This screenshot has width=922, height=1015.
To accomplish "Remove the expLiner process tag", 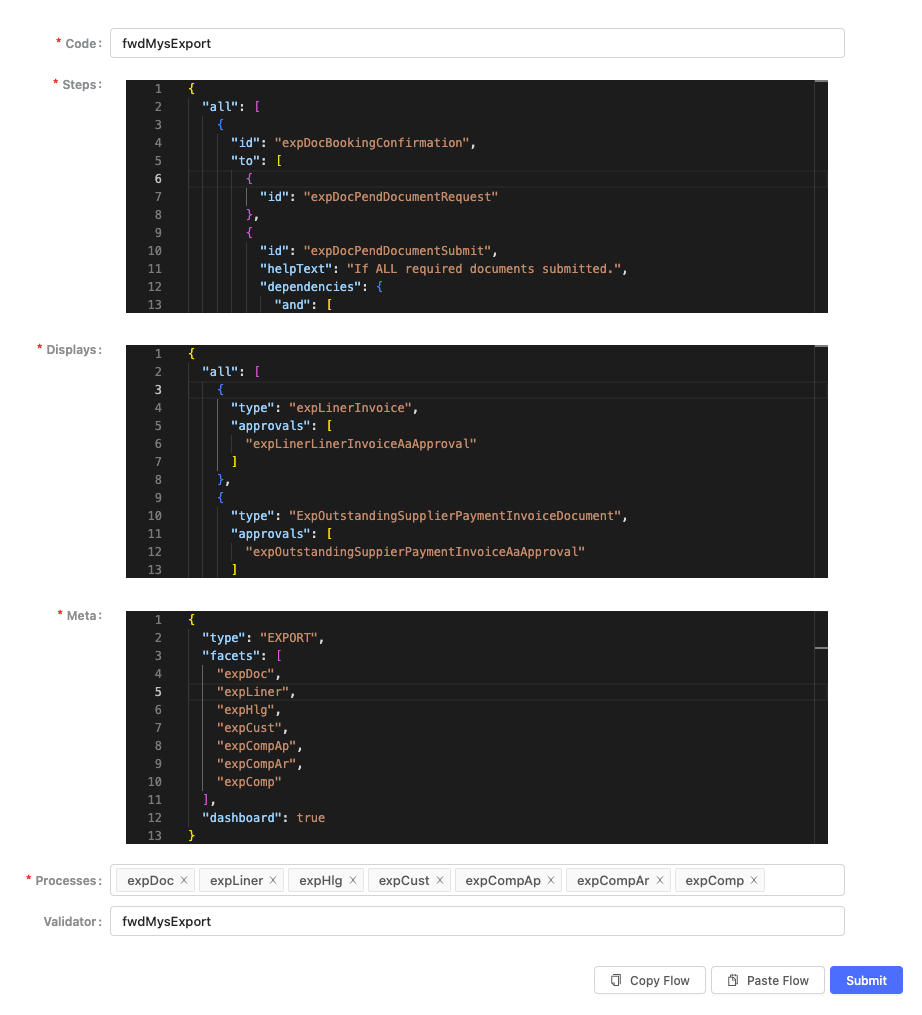I will 273,880.
